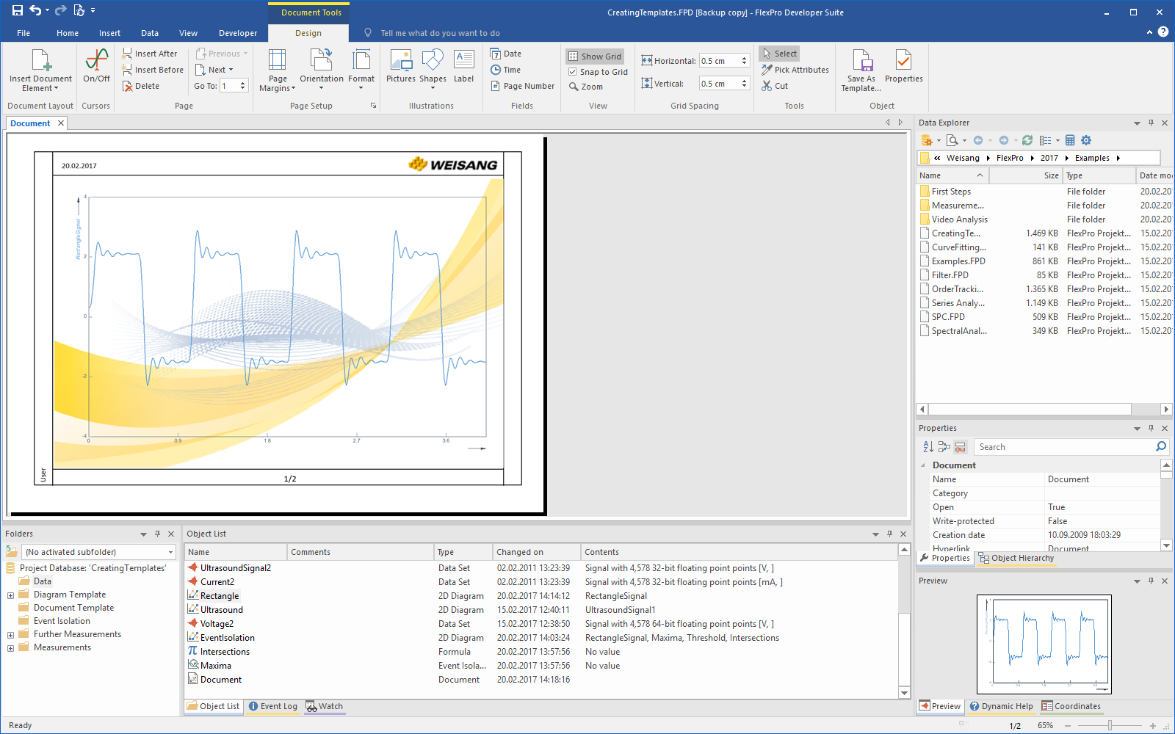Toggle cursors On/Off button
Screen dimensions: 1175x734
pos(97,62)
